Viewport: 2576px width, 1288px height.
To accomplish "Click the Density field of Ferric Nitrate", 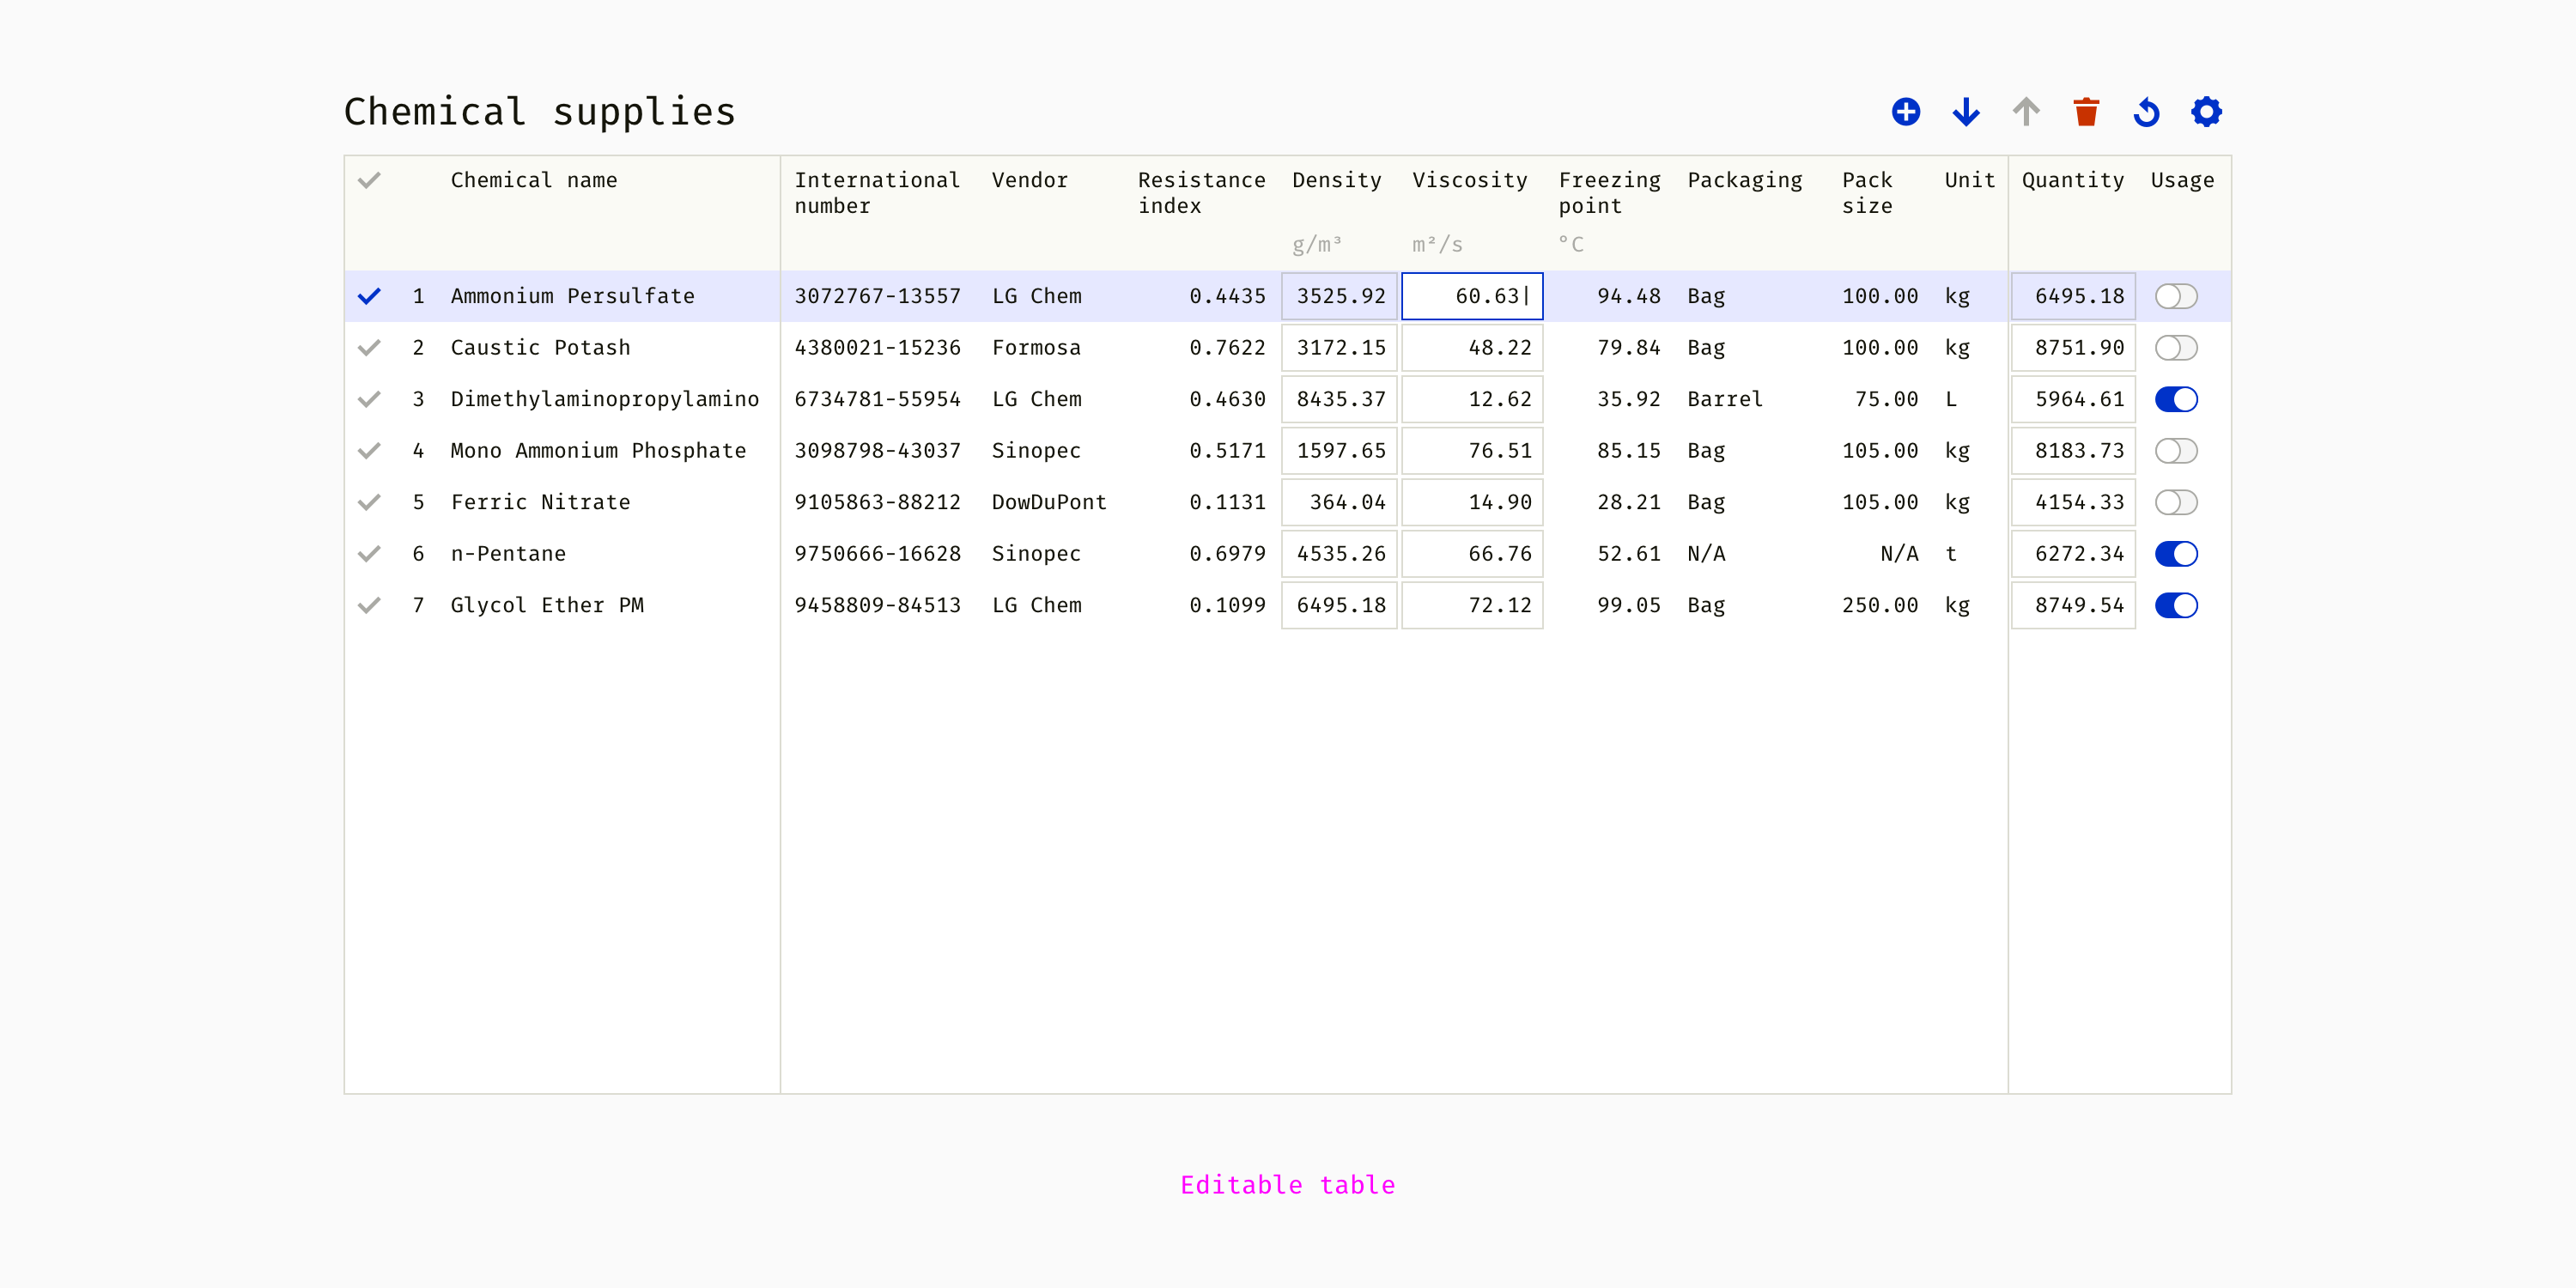I will click(1339, 502).
